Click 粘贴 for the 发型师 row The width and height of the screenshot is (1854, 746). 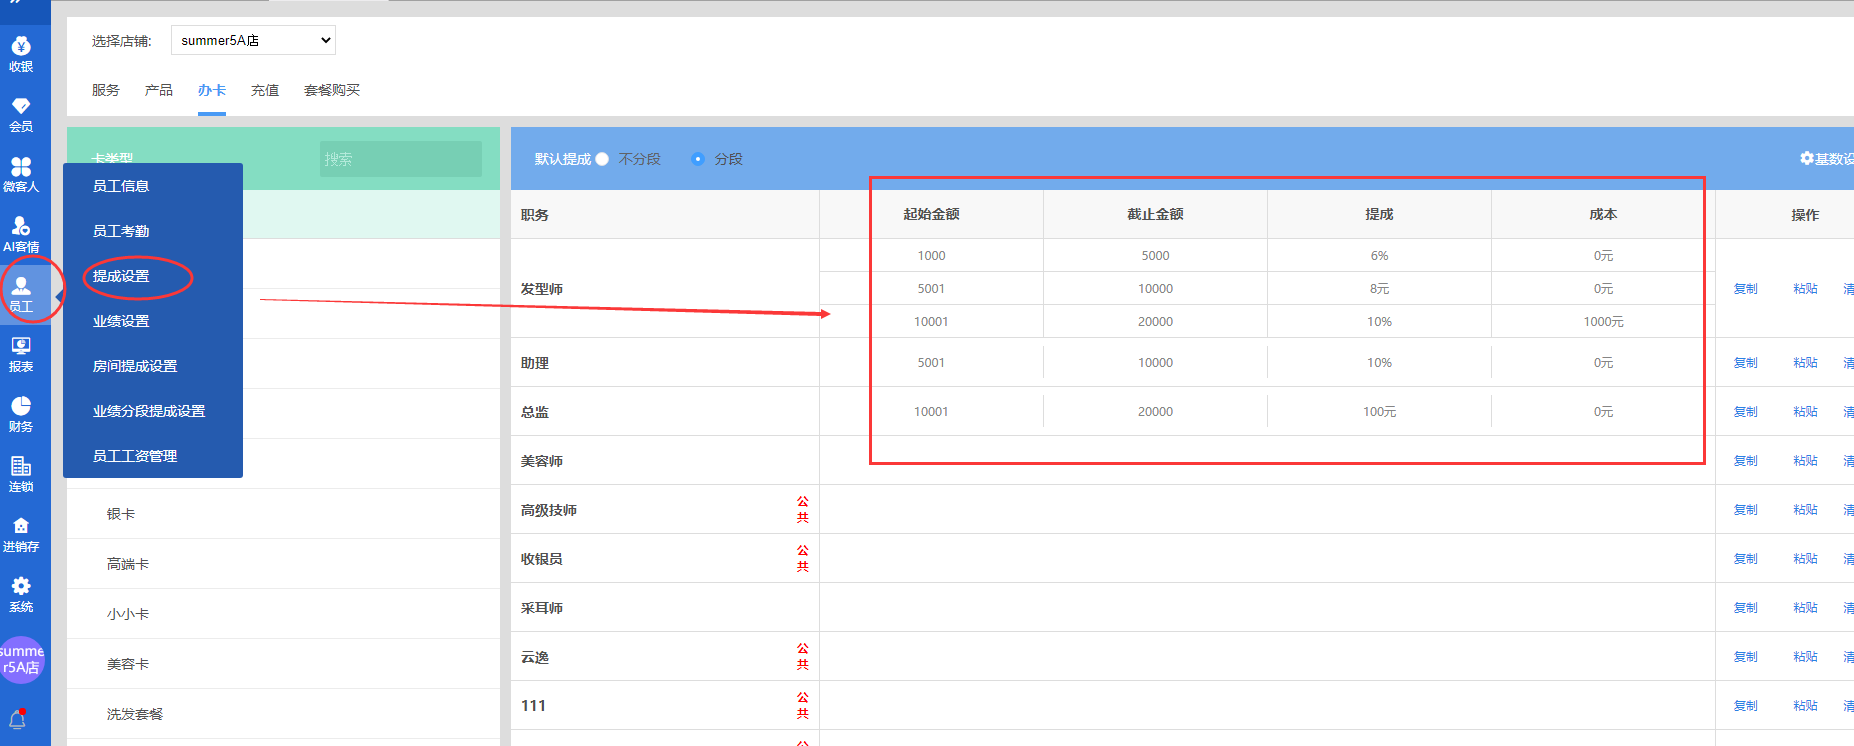(x=1805, y=289)
